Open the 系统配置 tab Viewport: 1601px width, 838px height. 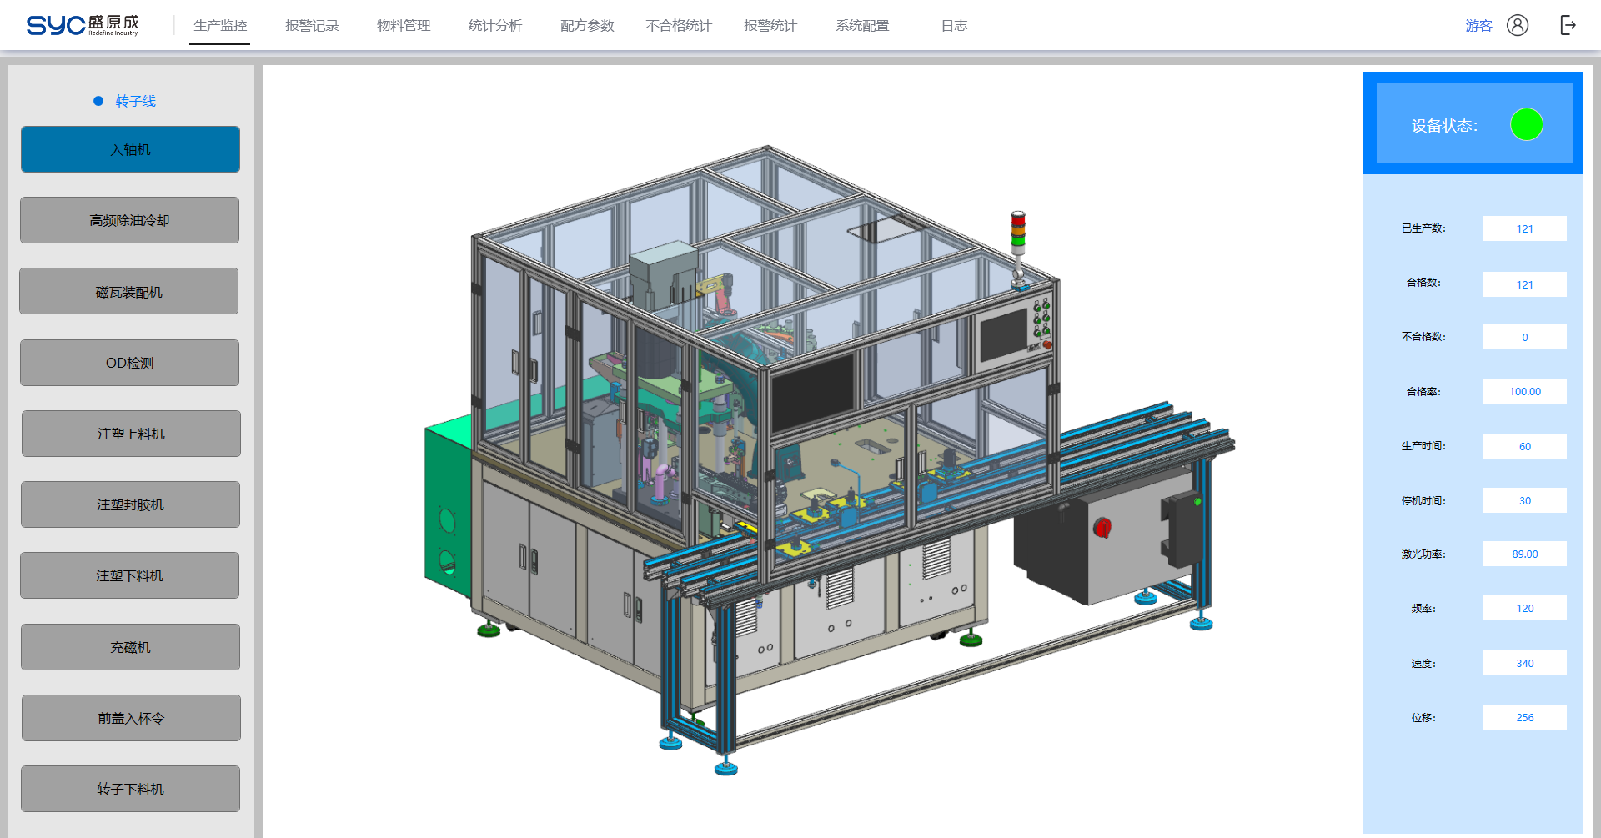[x=862, y=26]
